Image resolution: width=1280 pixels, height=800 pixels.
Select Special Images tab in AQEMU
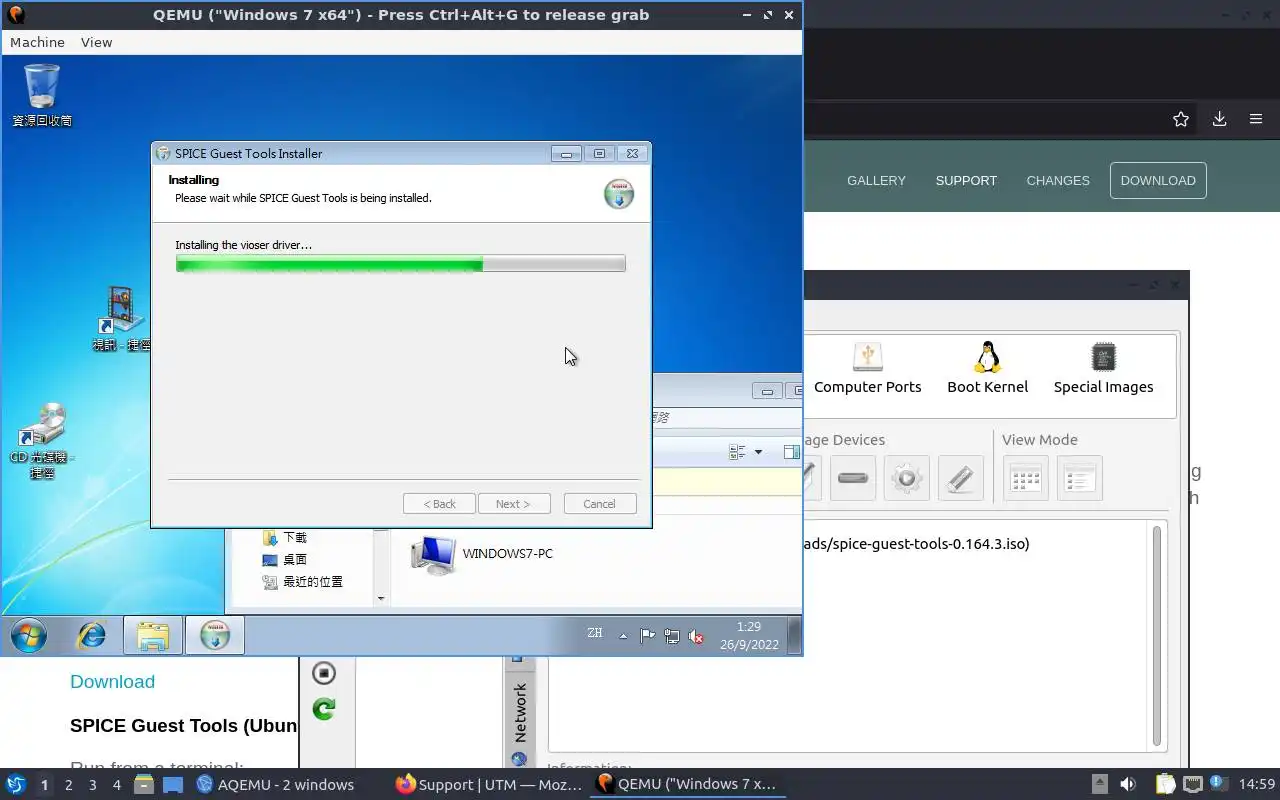coord(1103,368)
